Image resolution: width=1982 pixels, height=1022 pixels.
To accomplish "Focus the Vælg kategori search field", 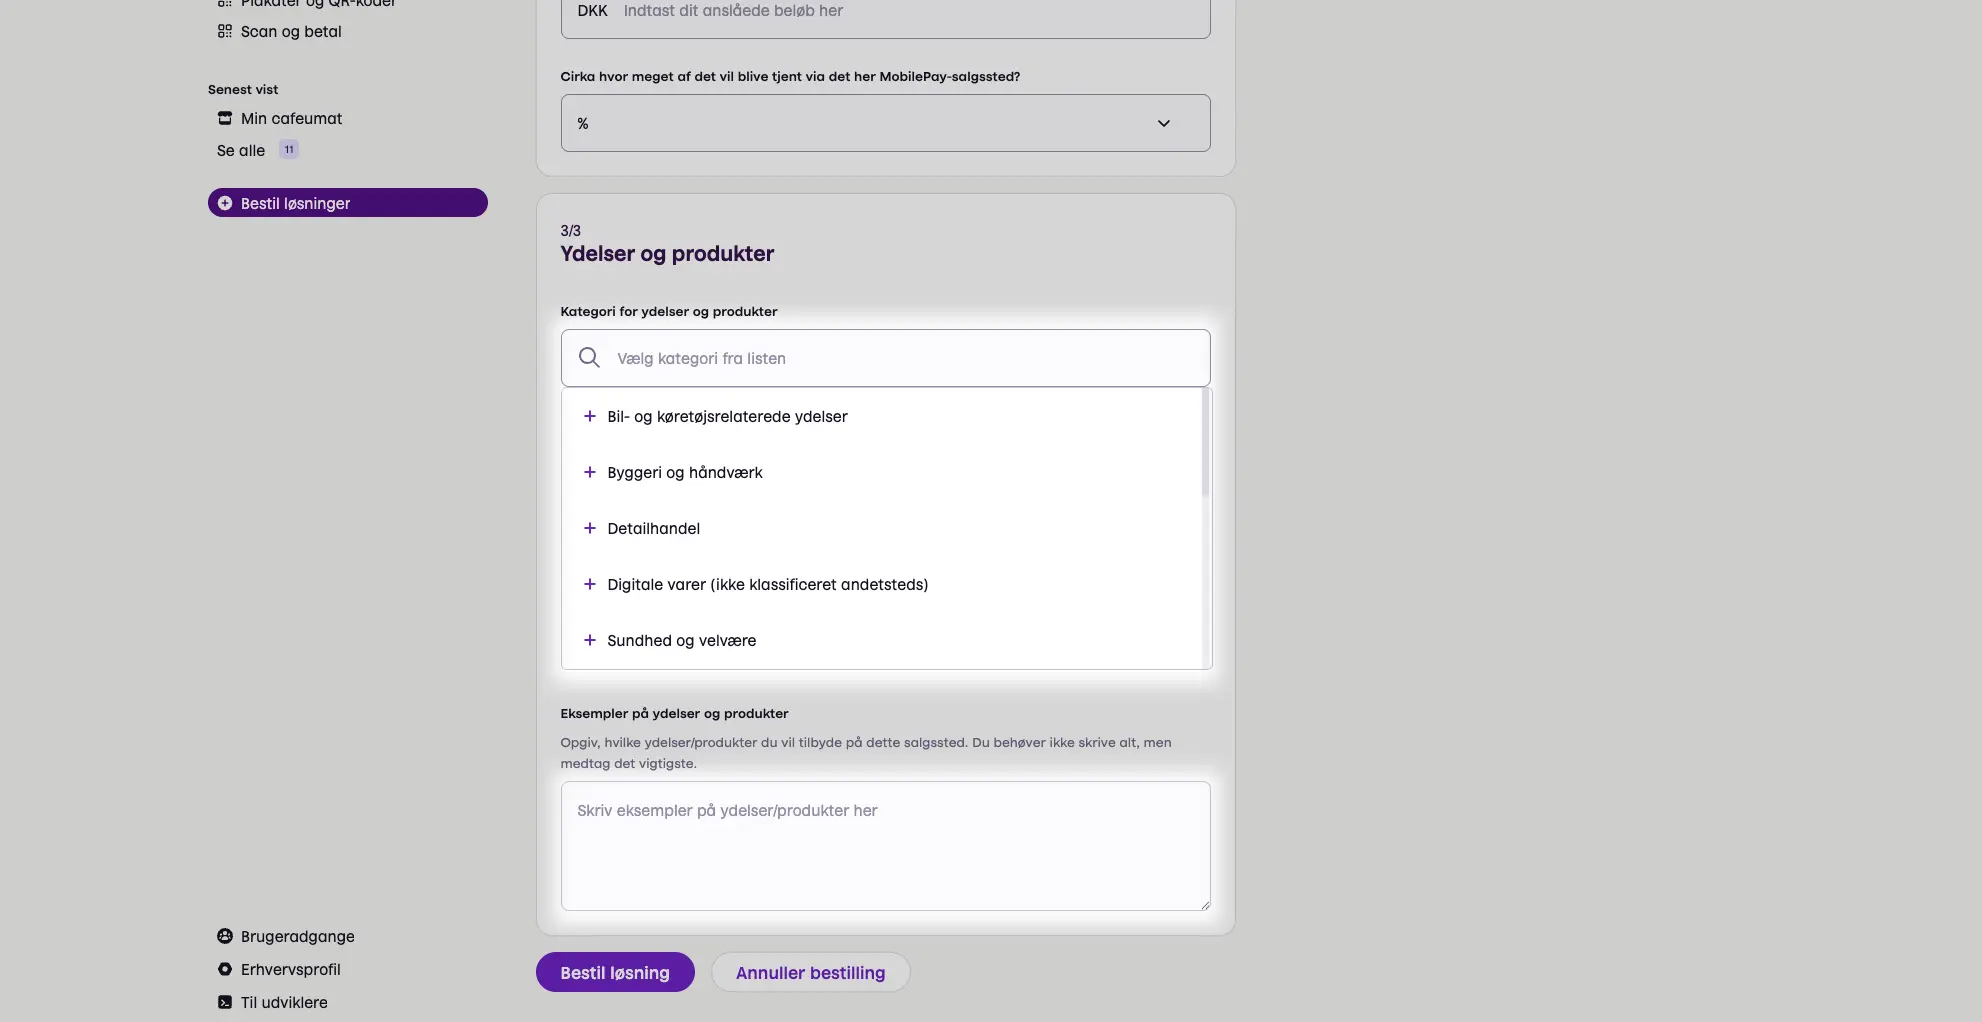I will pos(900,358).
